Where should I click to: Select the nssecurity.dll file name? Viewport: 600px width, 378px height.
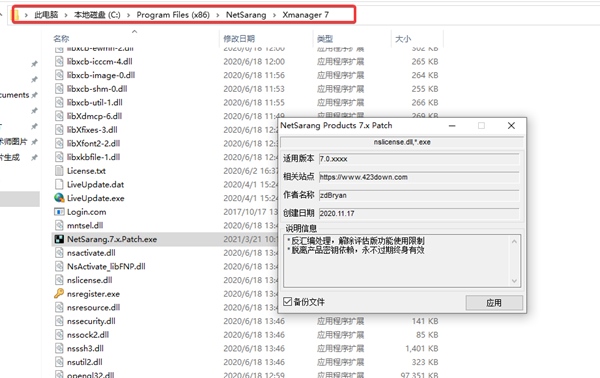(x=91, y=321)
